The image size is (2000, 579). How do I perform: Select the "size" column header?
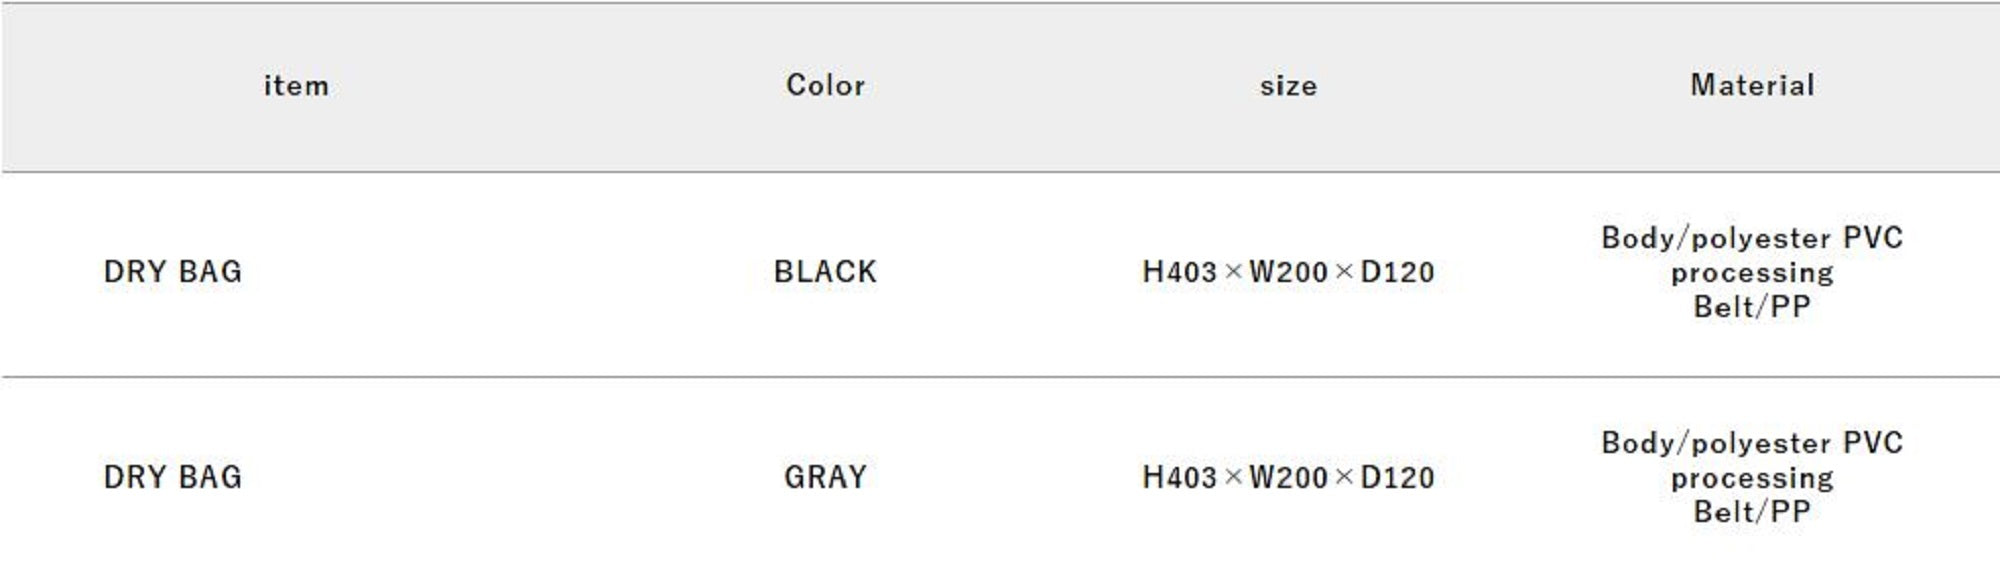point(1288,86)
